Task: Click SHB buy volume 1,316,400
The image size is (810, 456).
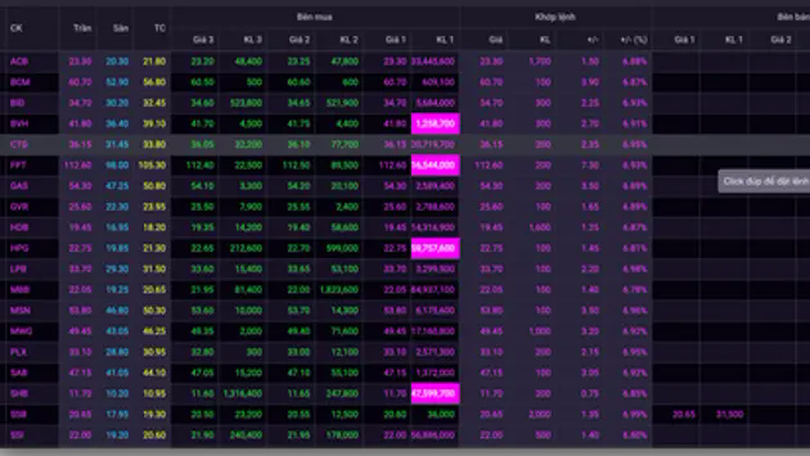Action: click(x=243, y=394)
